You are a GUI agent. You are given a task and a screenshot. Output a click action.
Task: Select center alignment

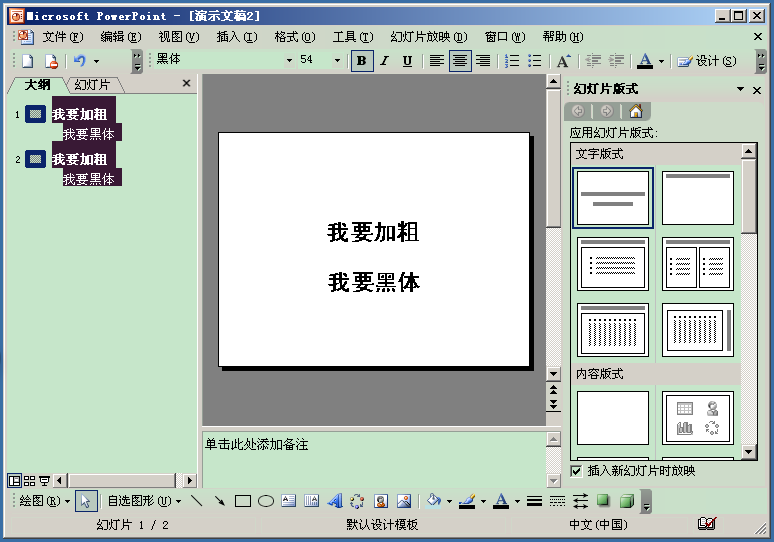[460, 61]
